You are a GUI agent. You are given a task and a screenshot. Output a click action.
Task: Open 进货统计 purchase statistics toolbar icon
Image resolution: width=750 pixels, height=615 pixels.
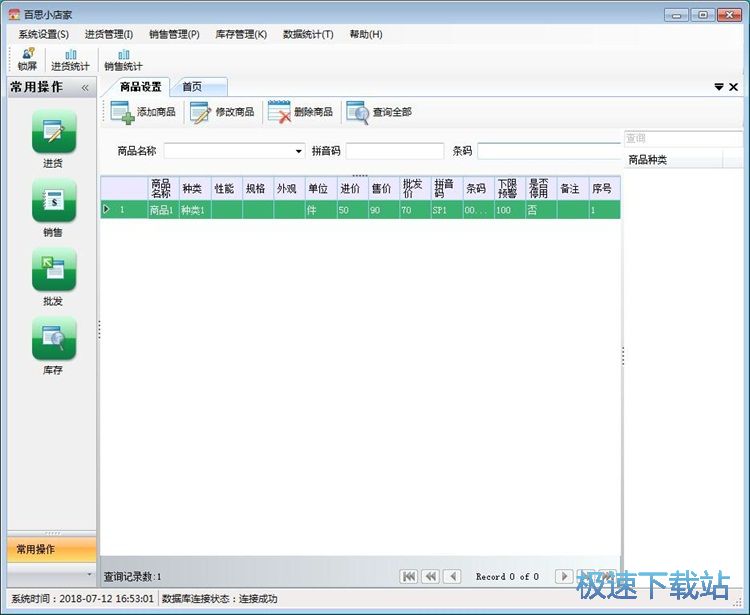[x=70, y=59]
